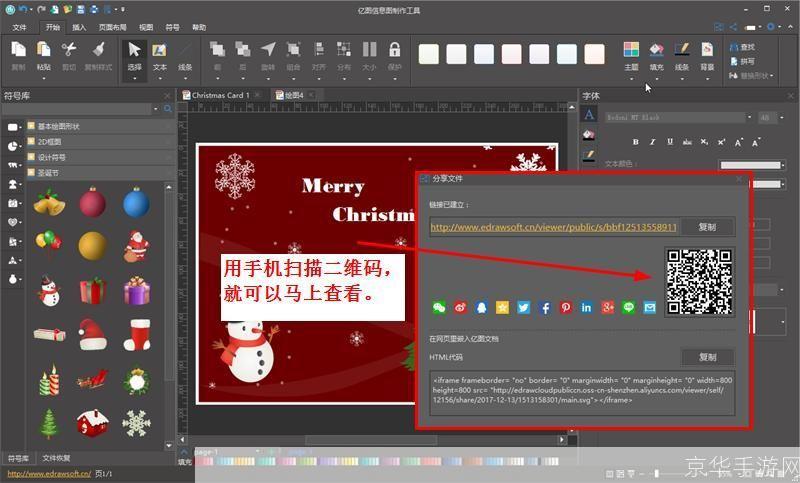Toggle Underline in the font panel
This screenshot has width=800, height=483.
point(670,142)
